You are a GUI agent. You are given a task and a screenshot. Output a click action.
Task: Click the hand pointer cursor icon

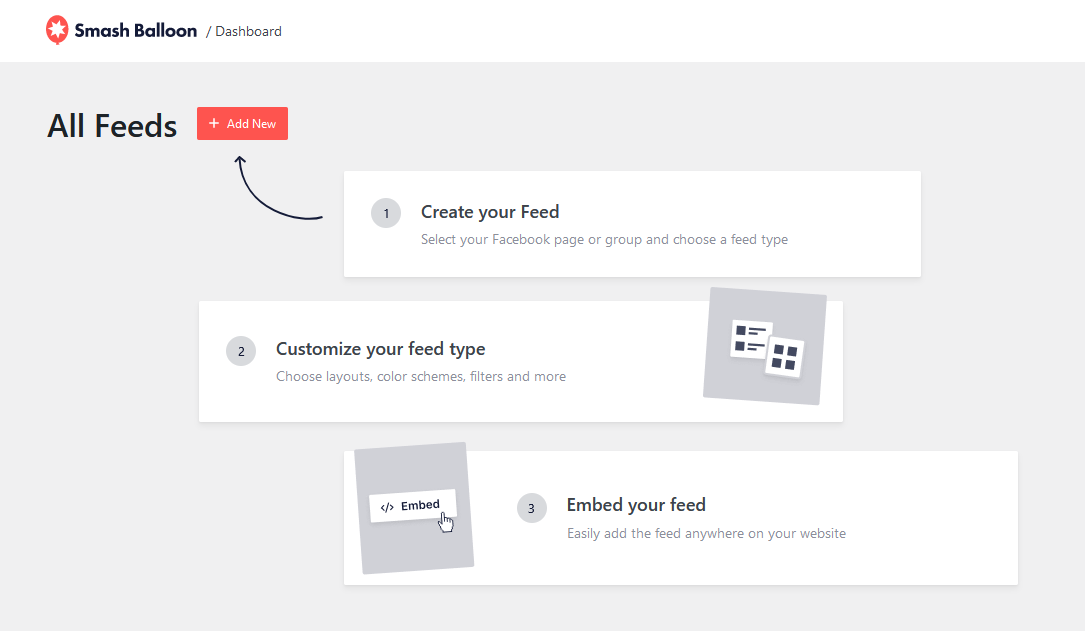pos(445,522)
